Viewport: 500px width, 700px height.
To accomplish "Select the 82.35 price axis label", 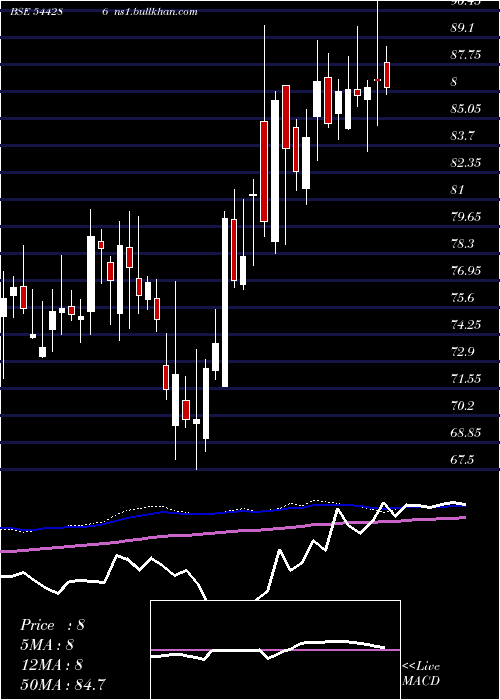I will [x=466, y=162].
